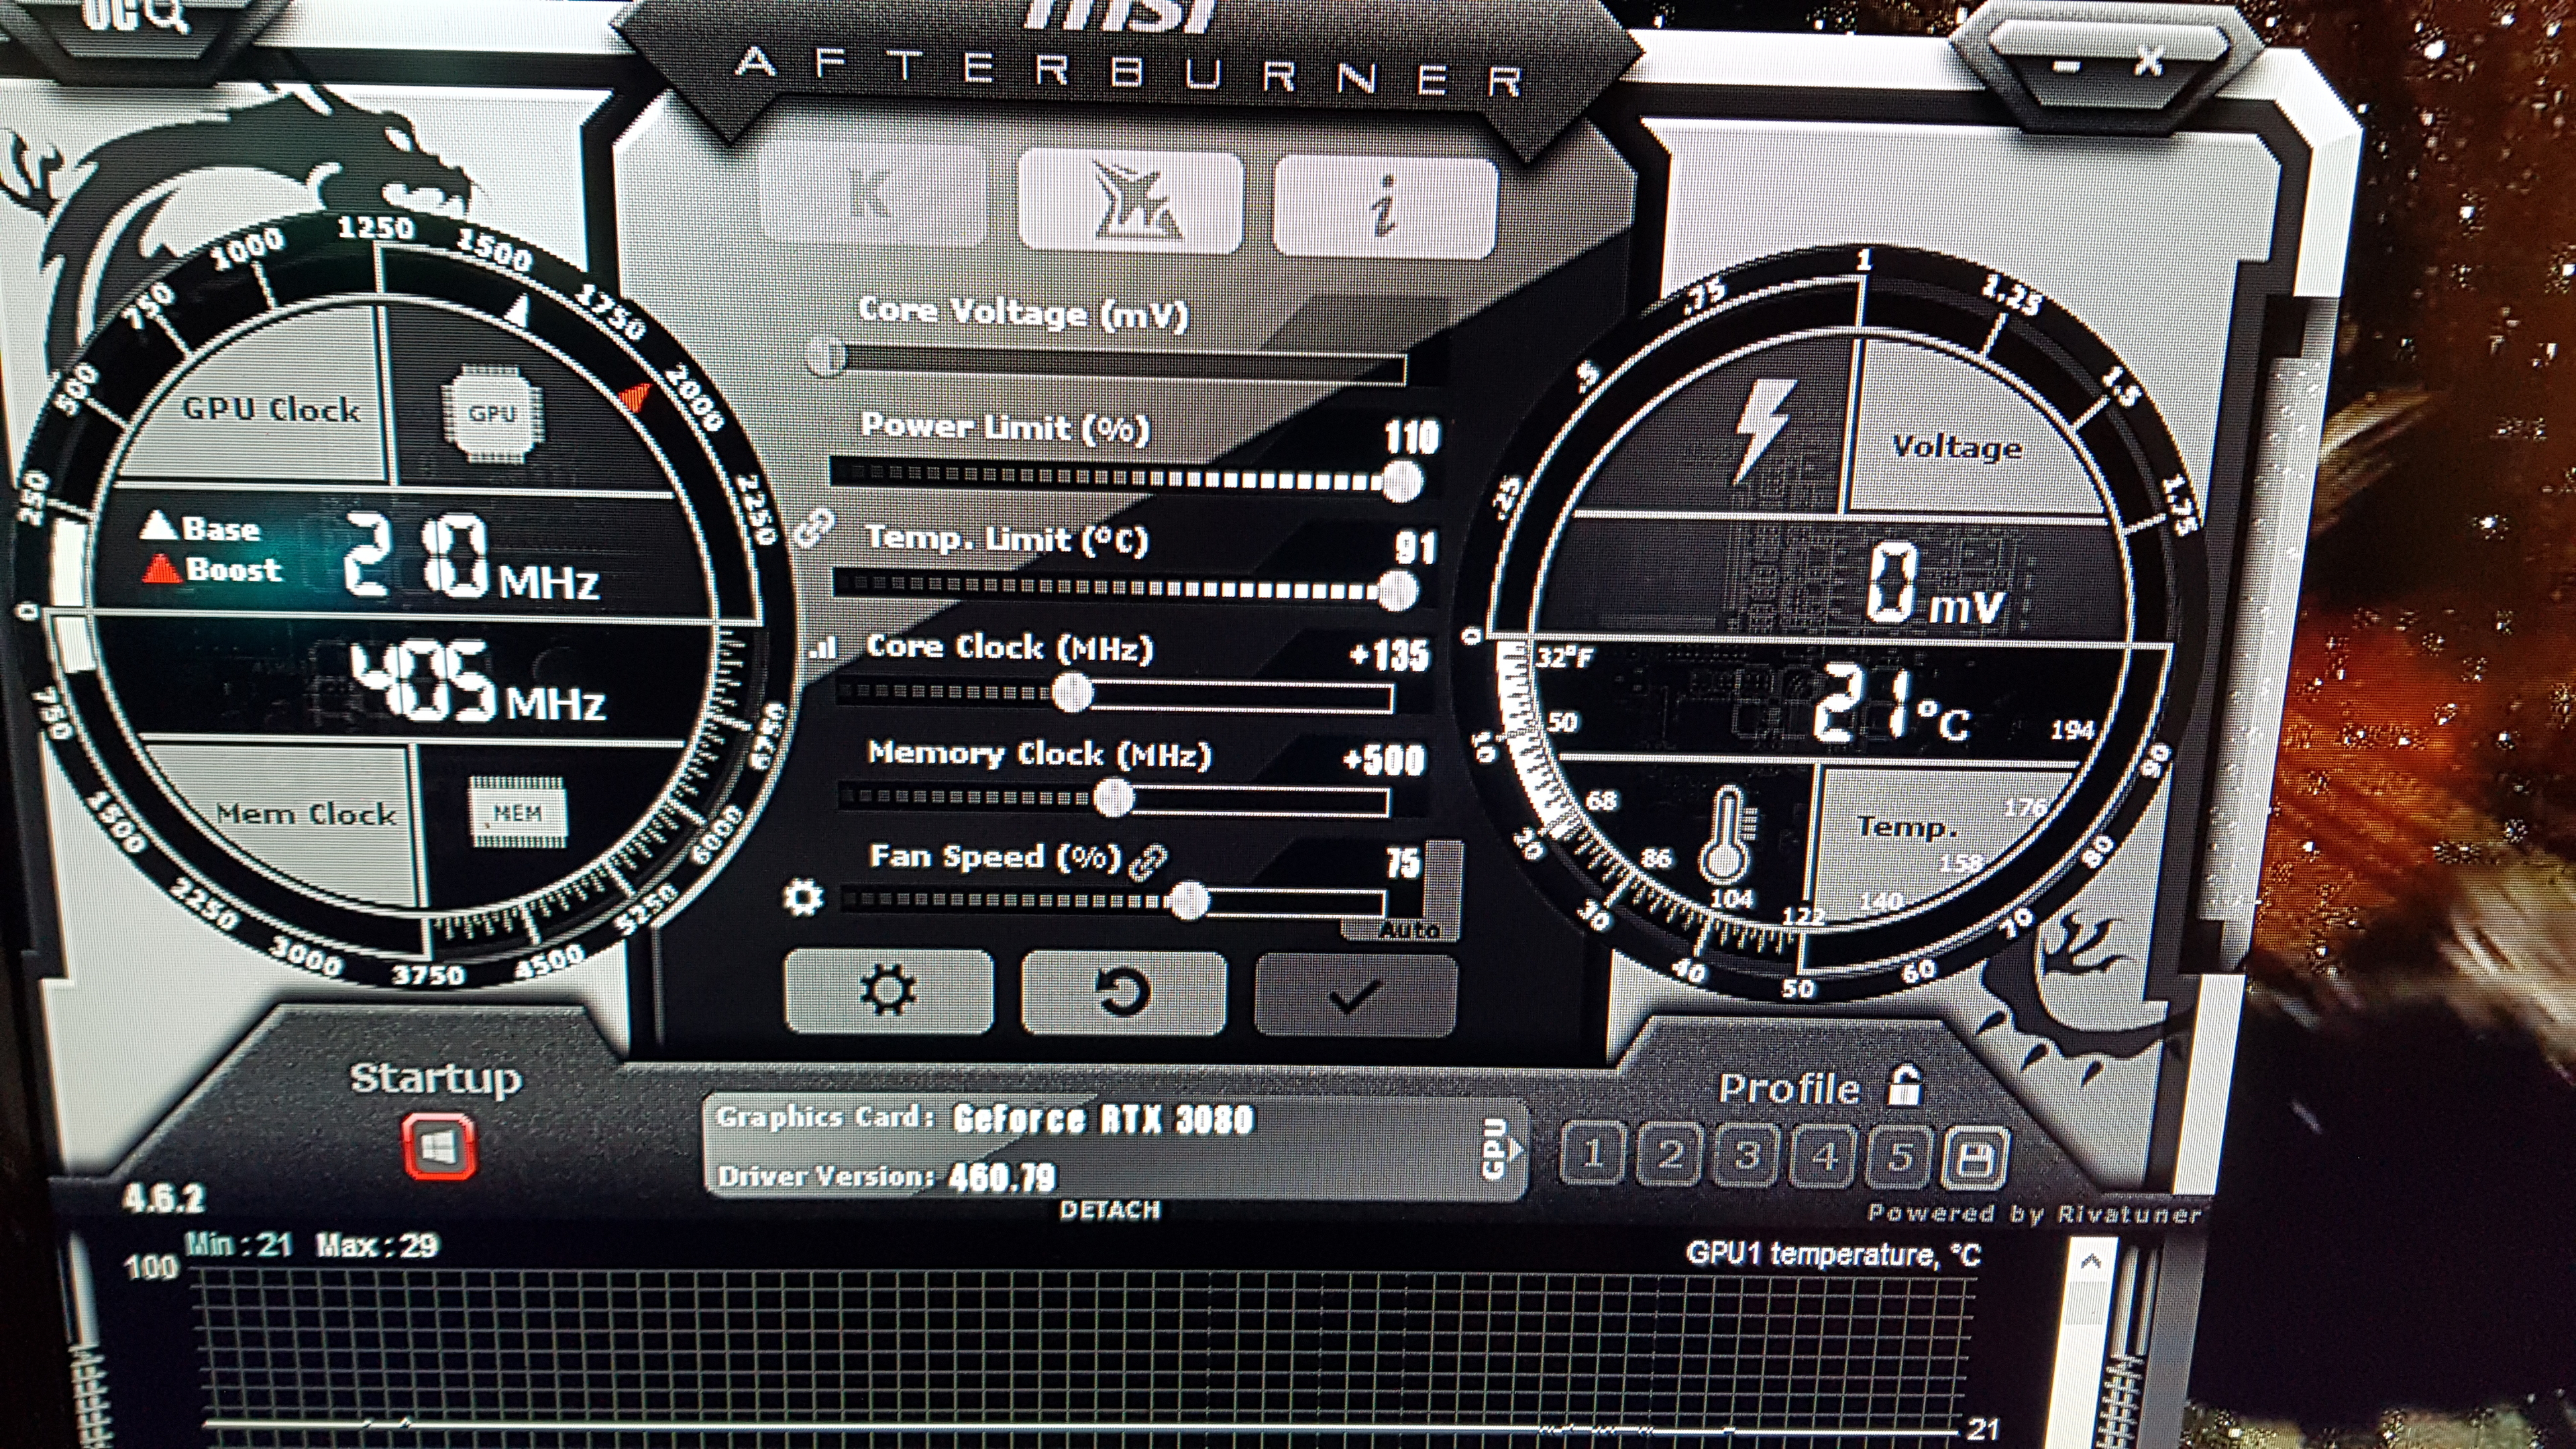Click the 91 temp limit value
The image size is (2576, 1449).
click(x=1415, y=548)
